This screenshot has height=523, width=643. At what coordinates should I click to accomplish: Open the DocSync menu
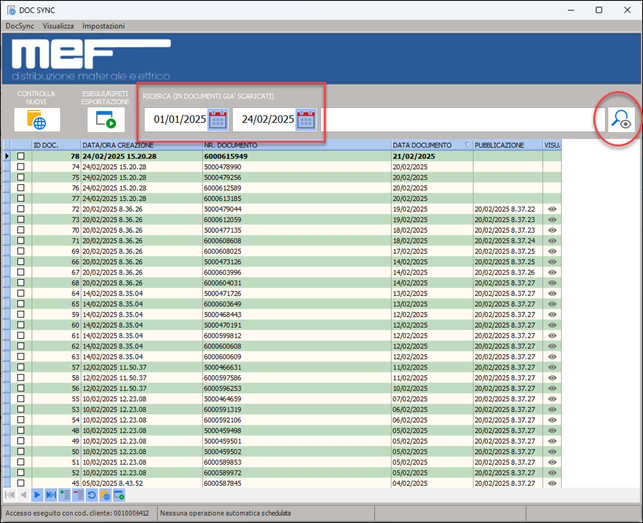point(20,26)
